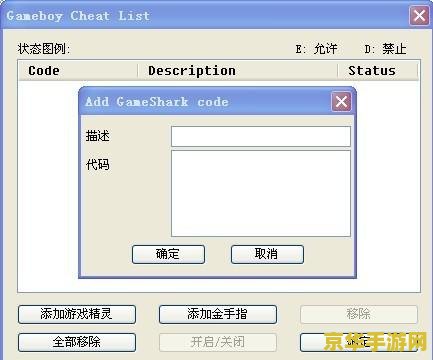
Task: Sort by the Code column header
Action: pos(78,71)
